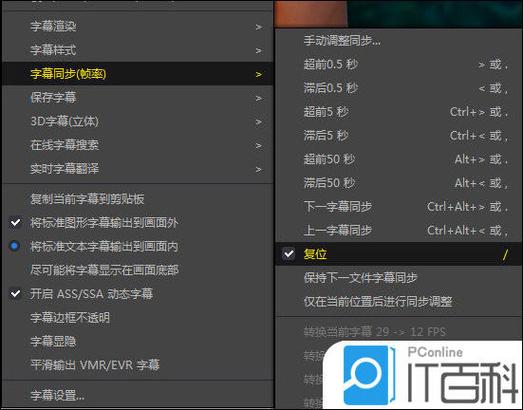The width and height of the screenshot is (523, 410).
Task: Expand the arrow beside 实时字幕翻译
Action: tap(258, 169)
